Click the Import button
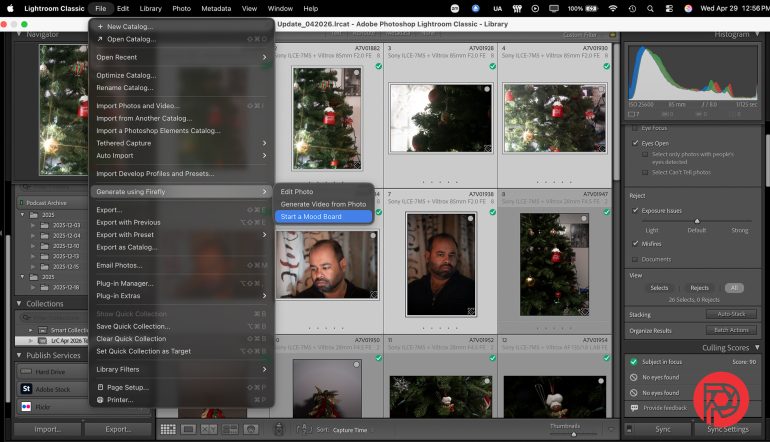 (47, 429)
